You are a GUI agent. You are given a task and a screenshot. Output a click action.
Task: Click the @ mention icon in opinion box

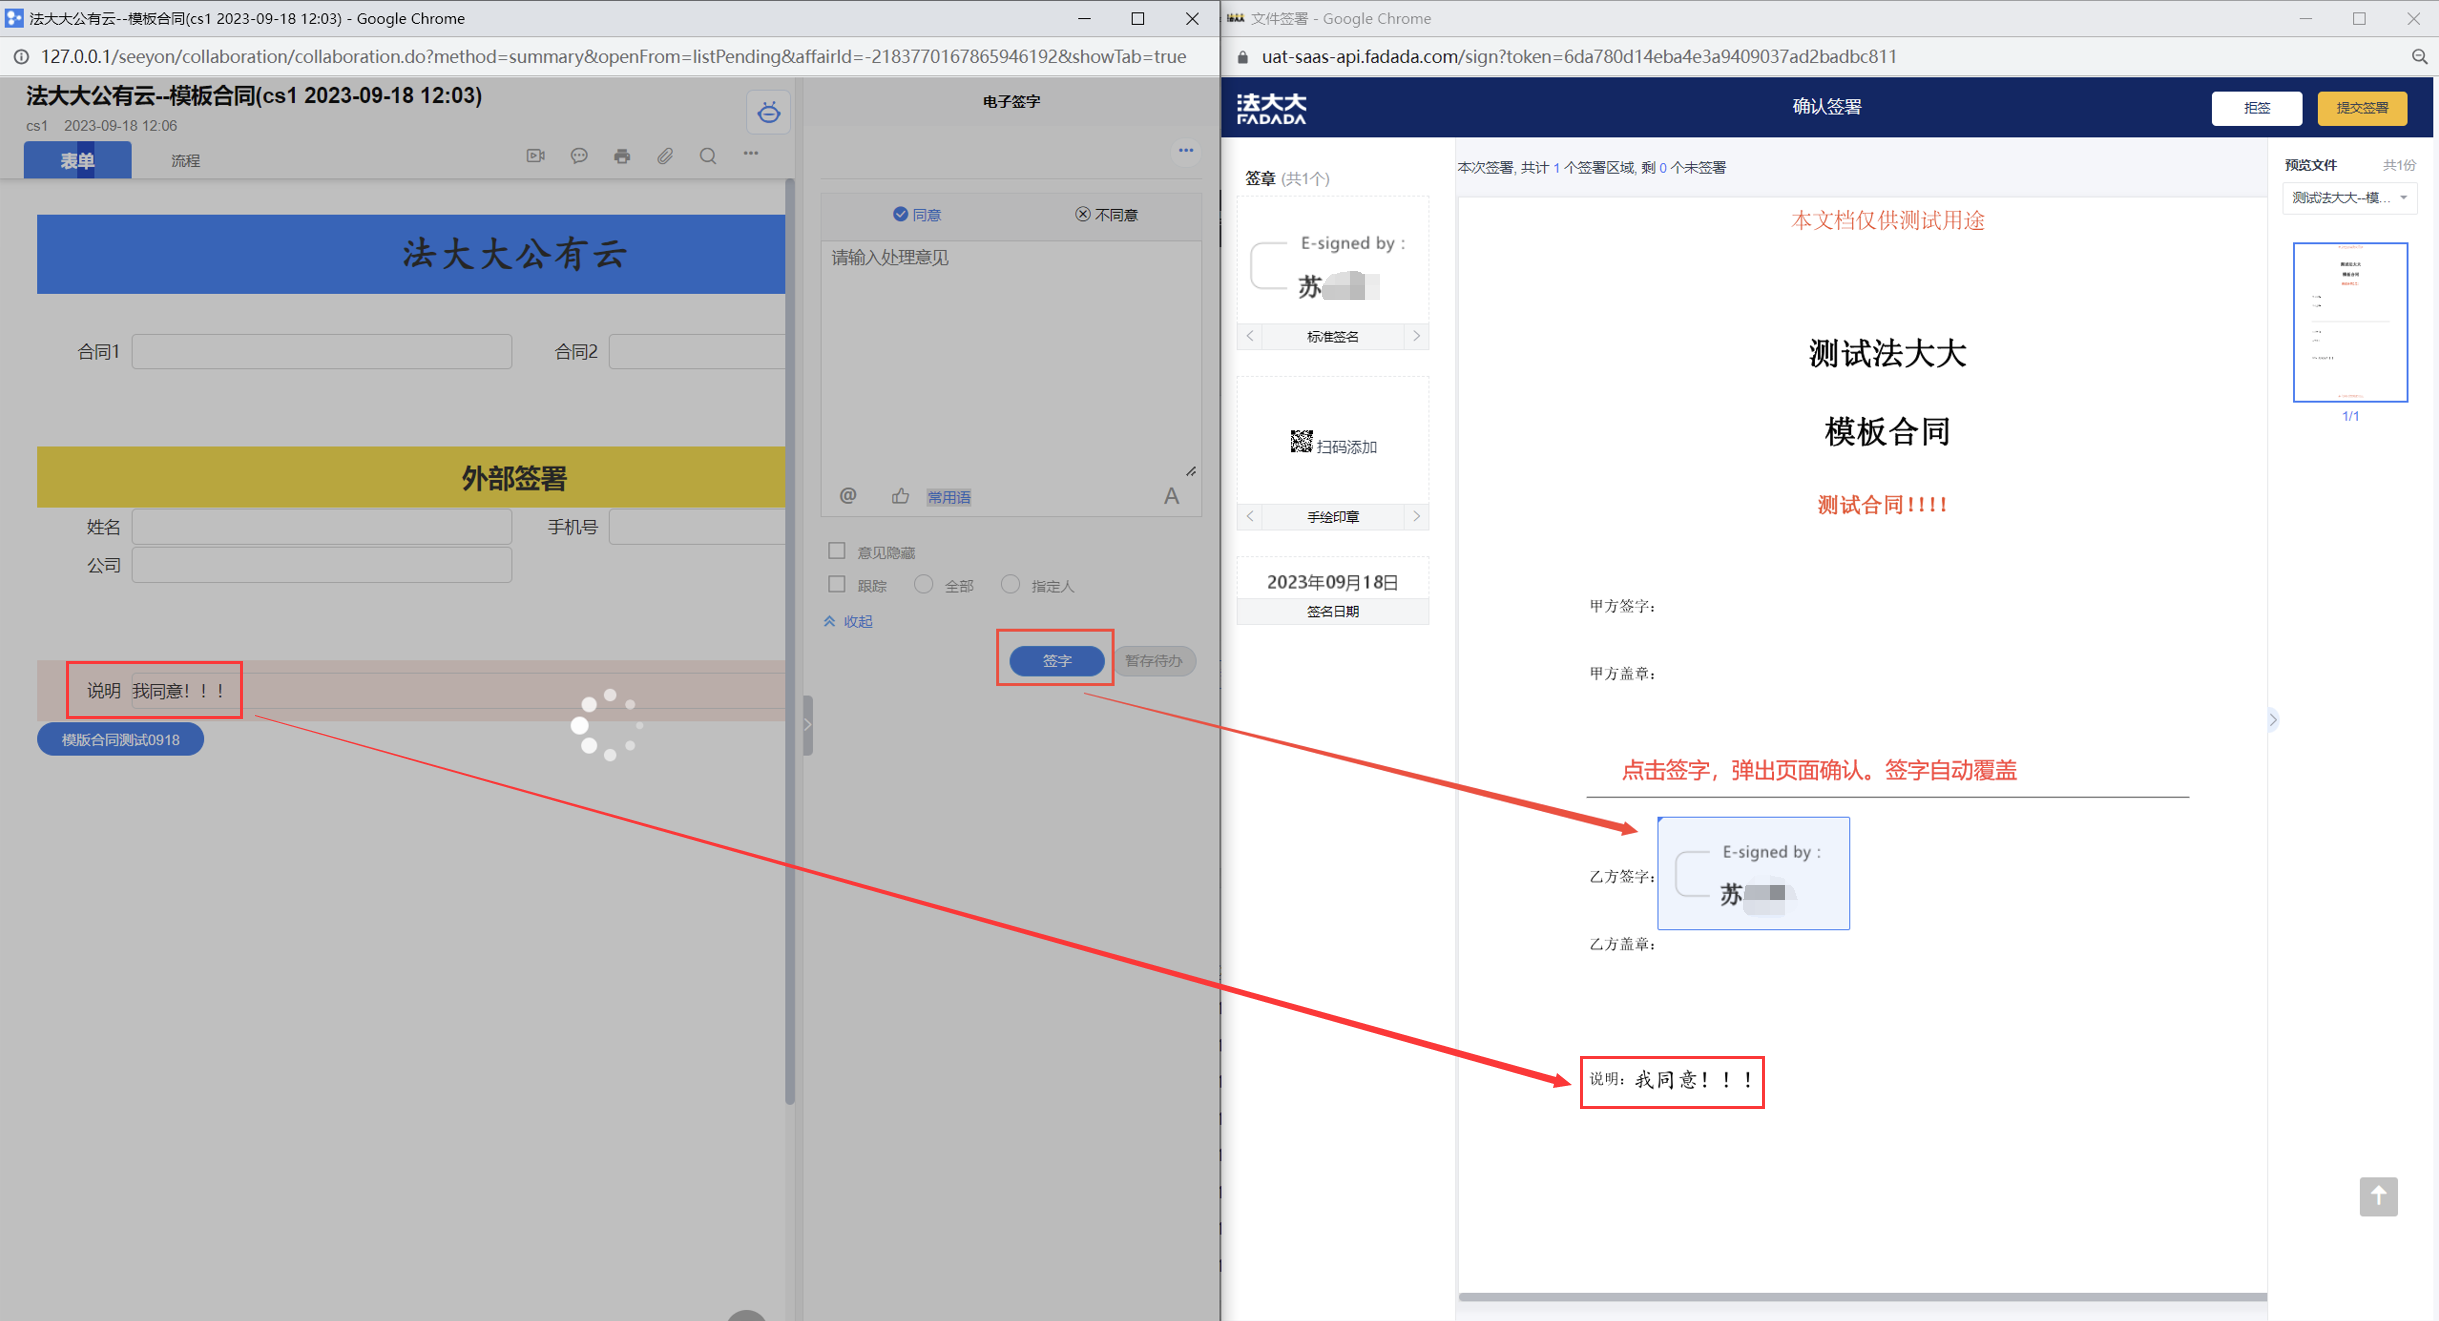[848, 496]
